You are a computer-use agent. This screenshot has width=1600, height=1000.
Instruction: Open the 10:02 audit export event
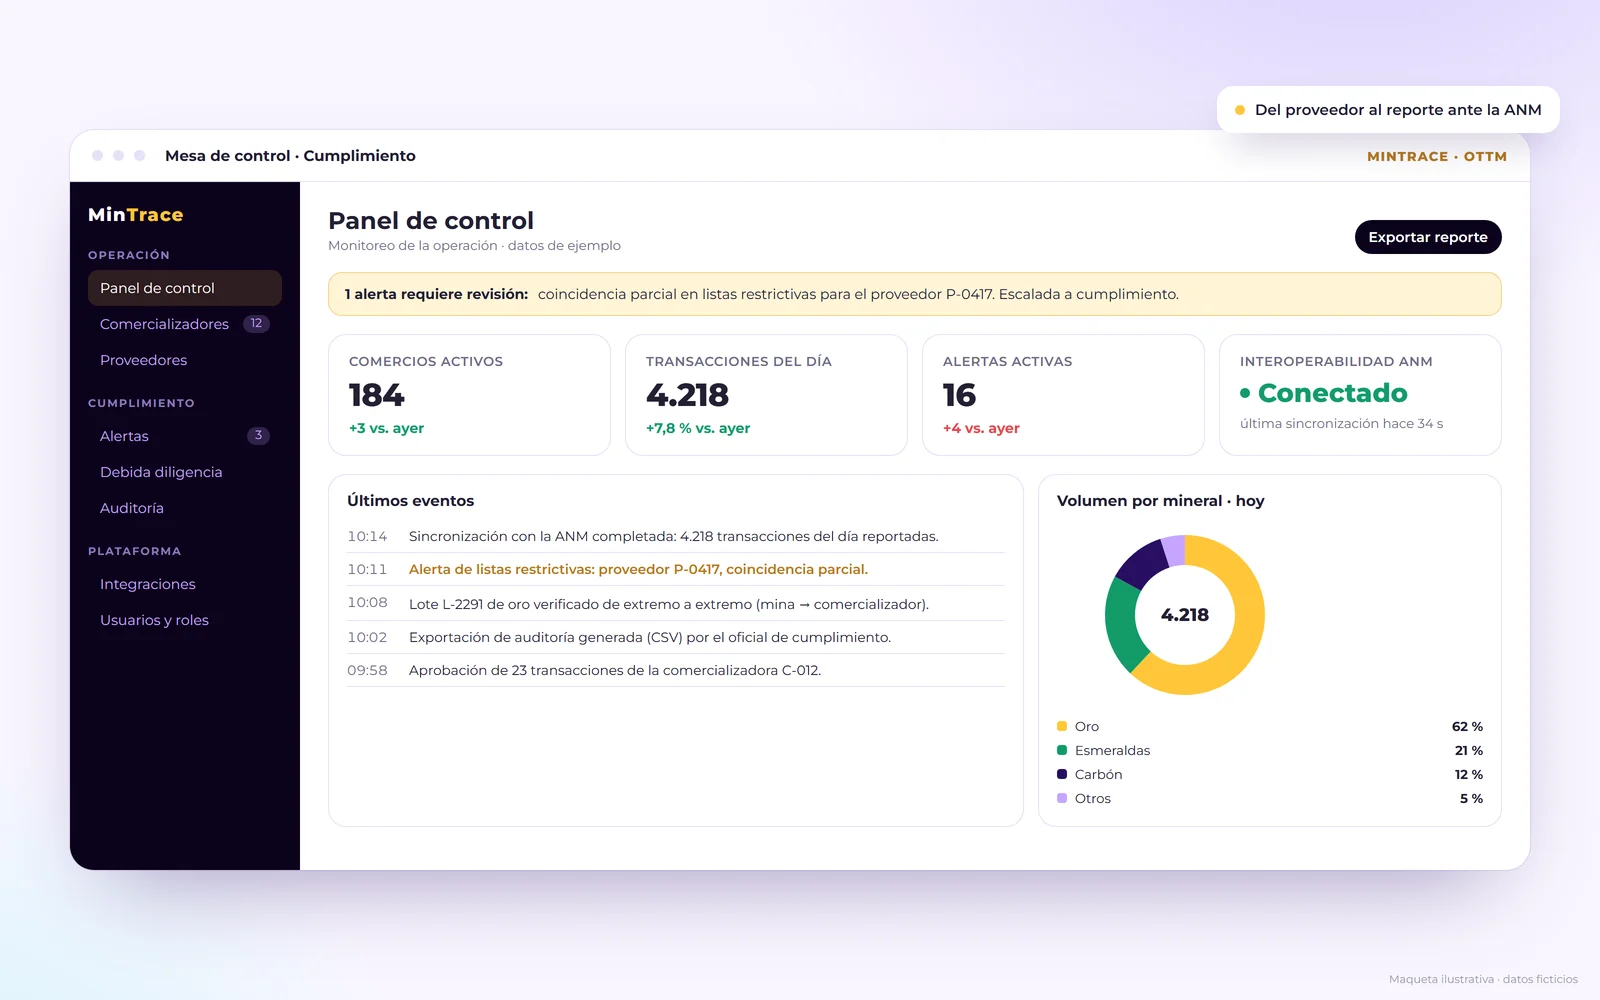click(x=676, y=637)
